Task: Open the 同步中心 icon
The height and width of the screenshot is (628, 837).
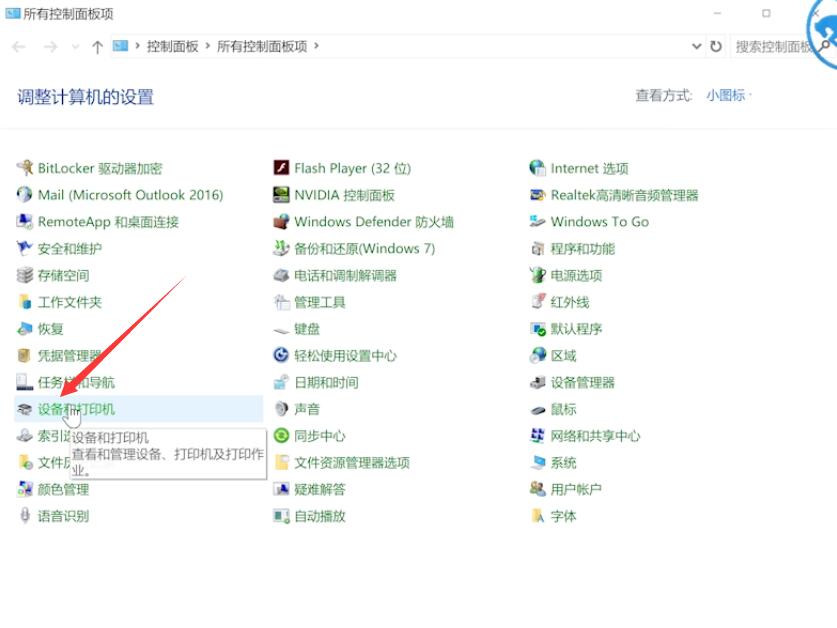Action: coord(281,436)
